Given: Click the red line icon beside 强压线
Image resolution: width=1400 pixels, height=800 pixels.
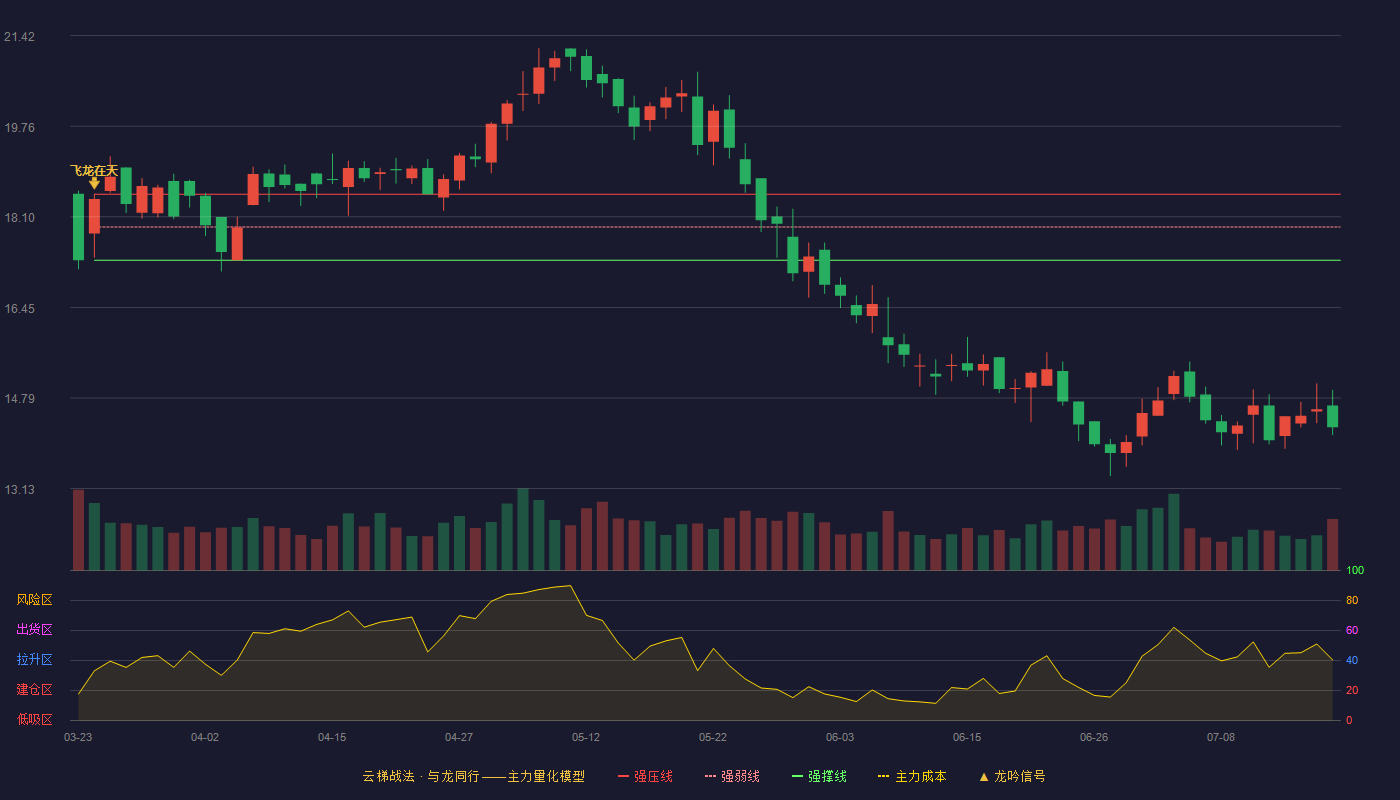Looking at the screenshot, I should (623, 776).
